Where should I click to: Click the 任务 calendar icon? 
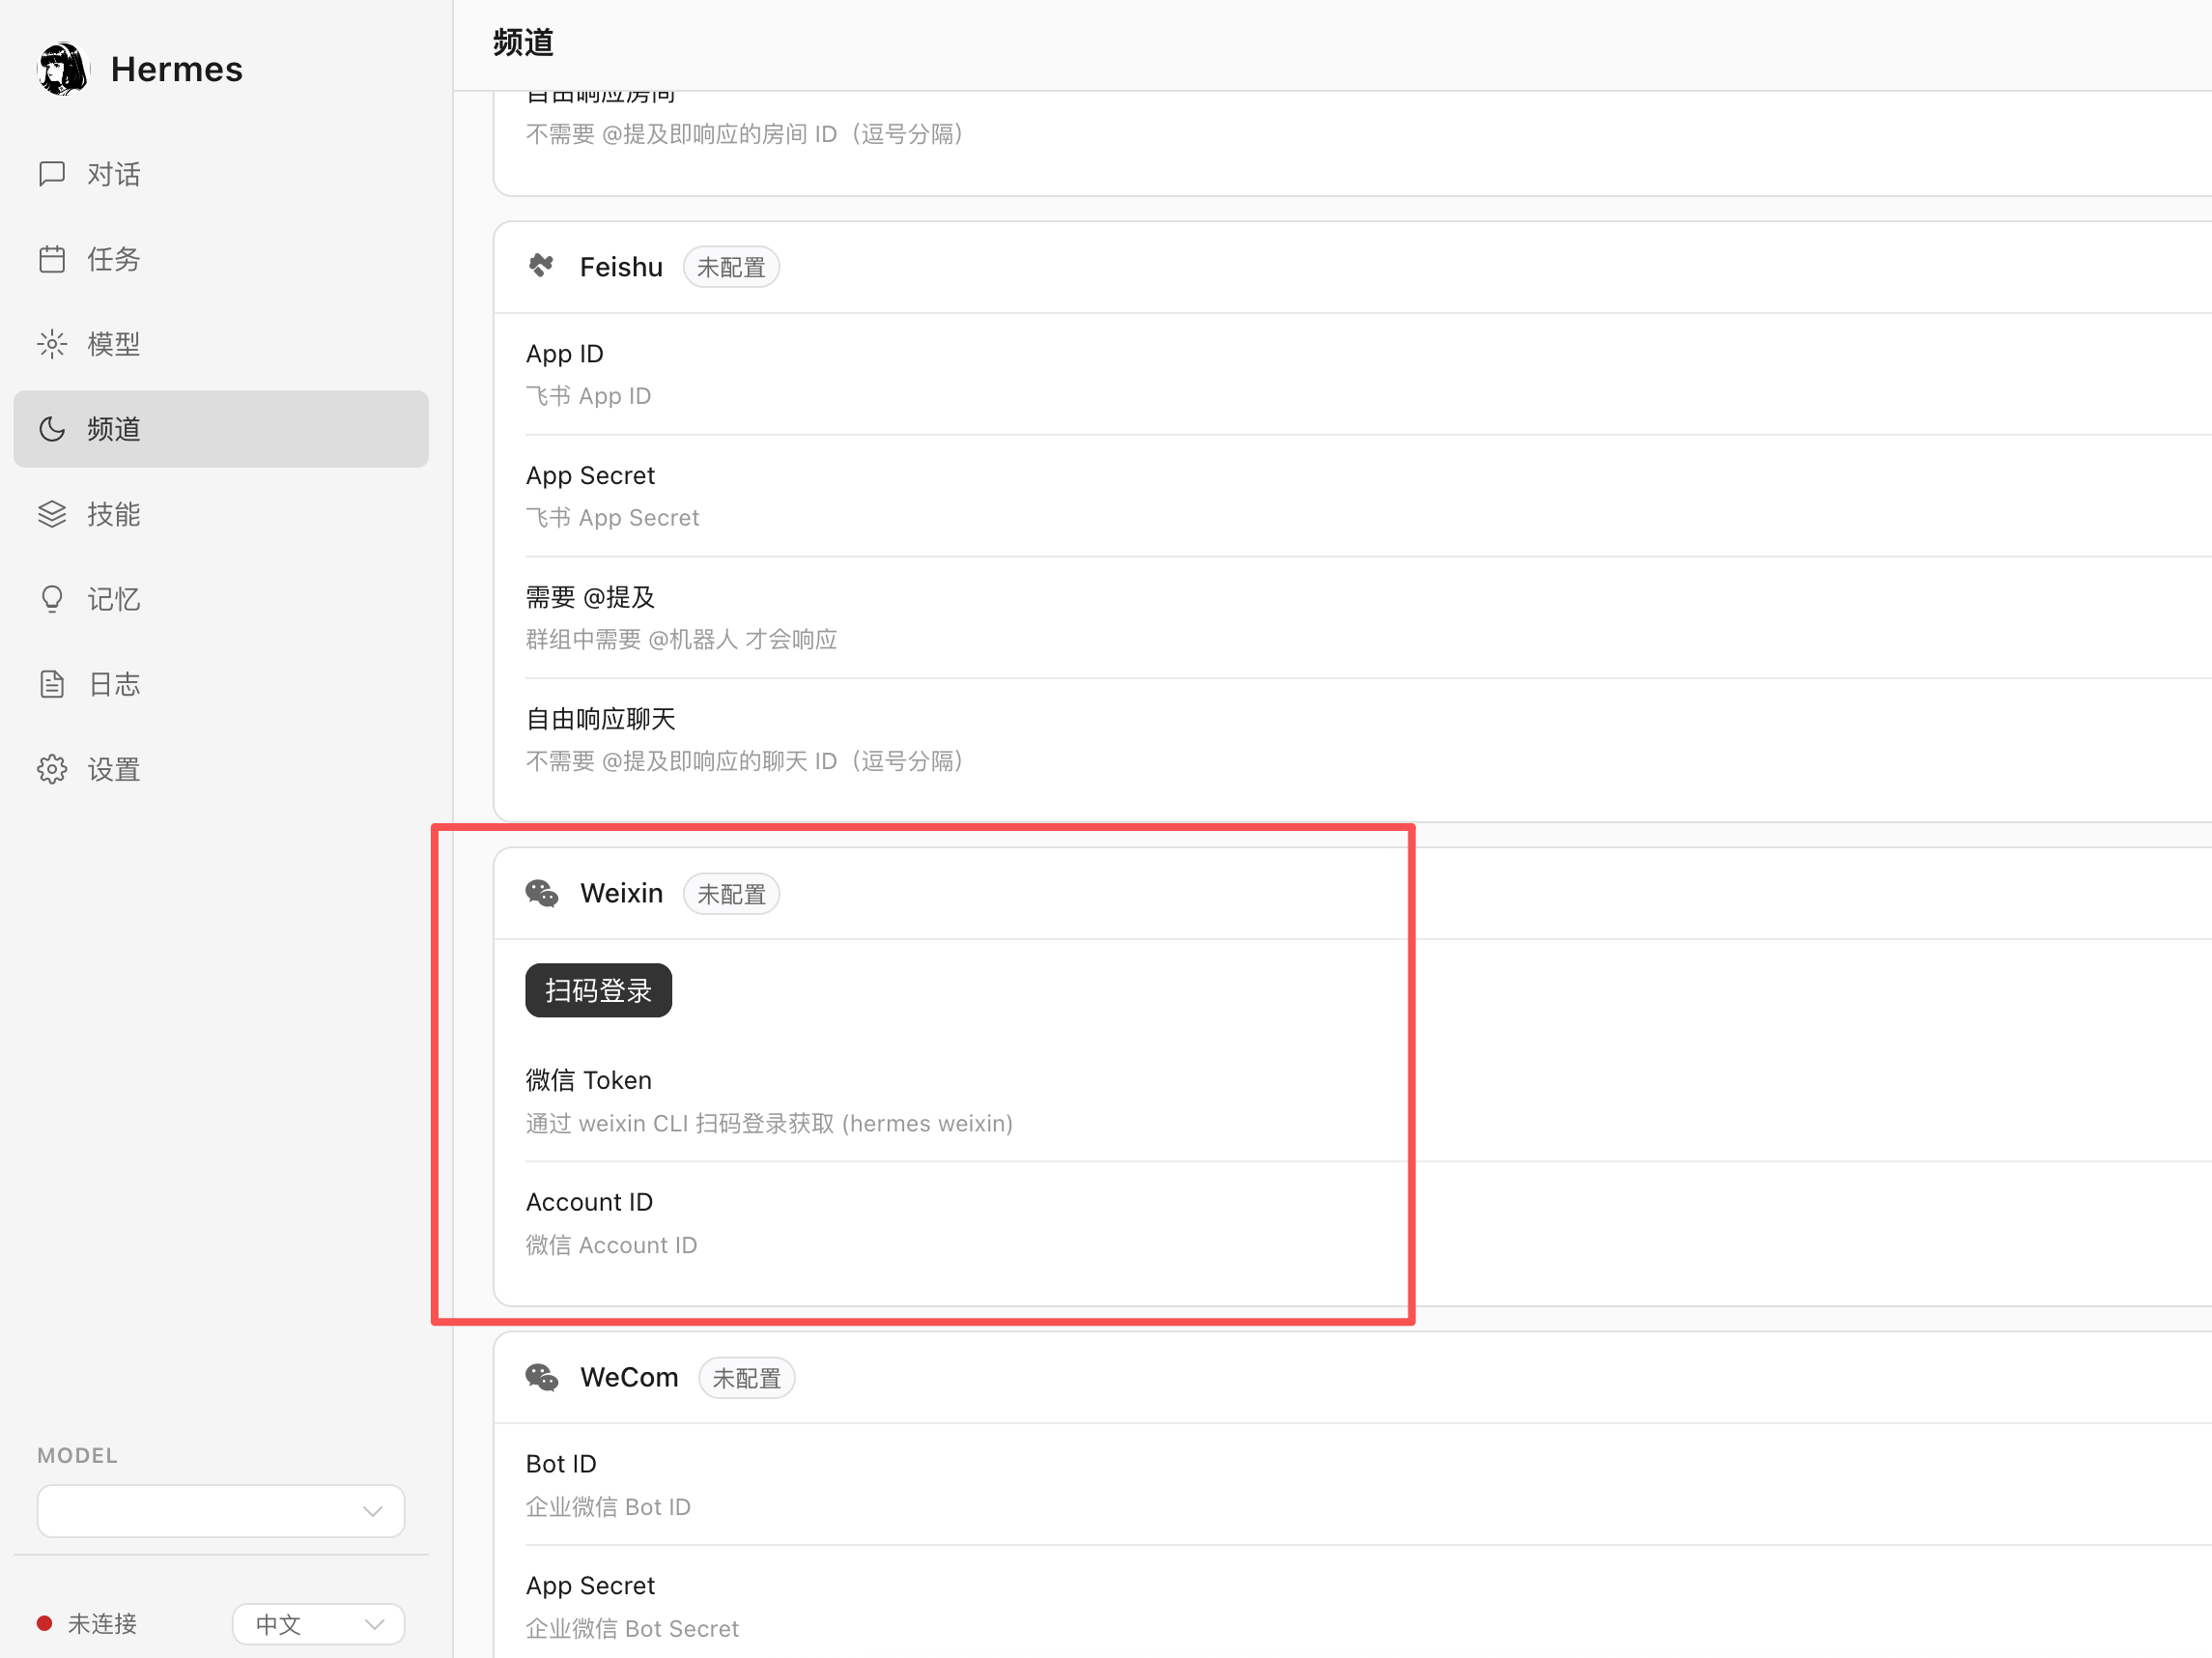click(52, 259)
